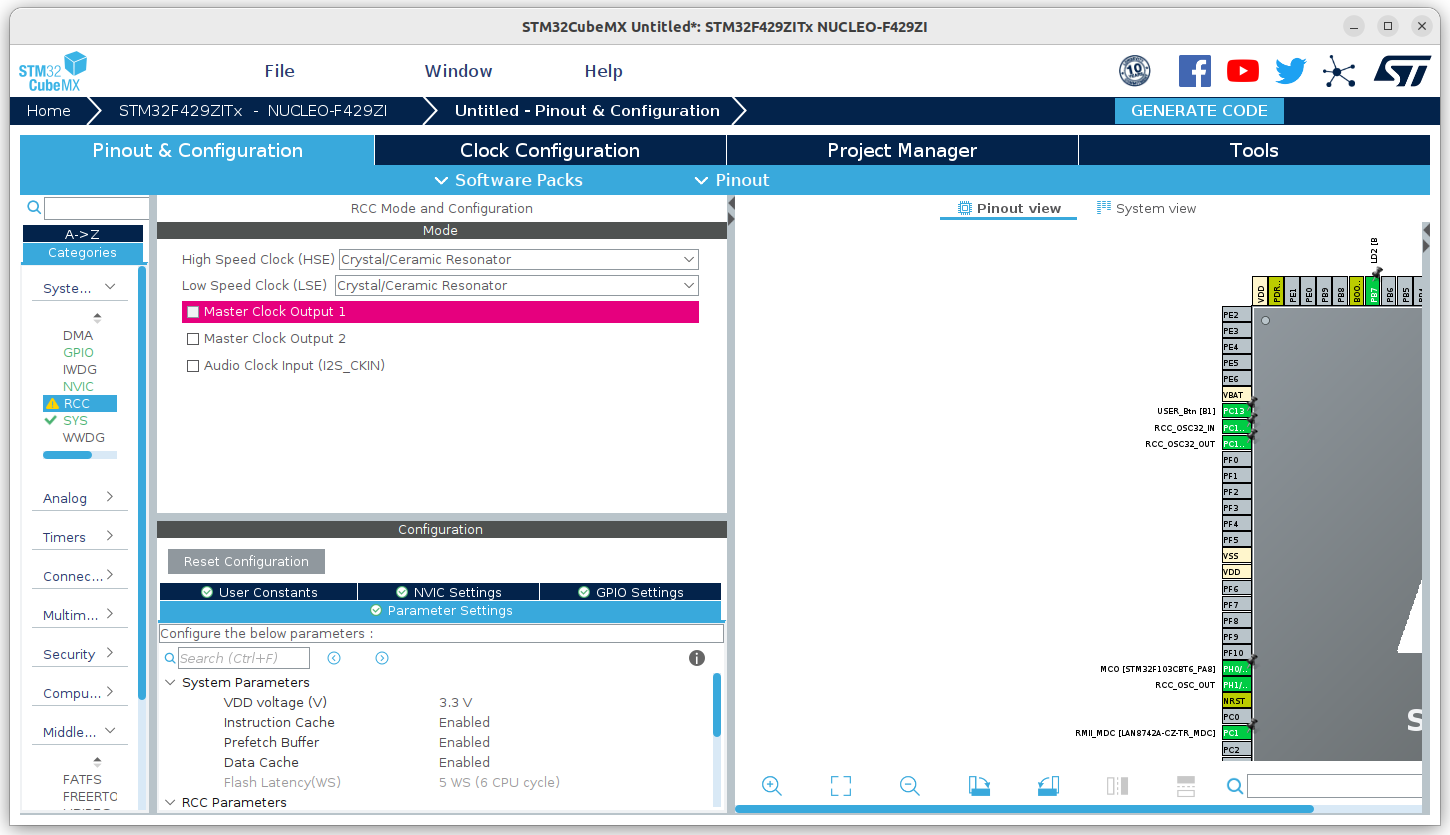The image size is (1450, 835).
Task: Open GPIO Settings tab
Action: tap(630, 592)
